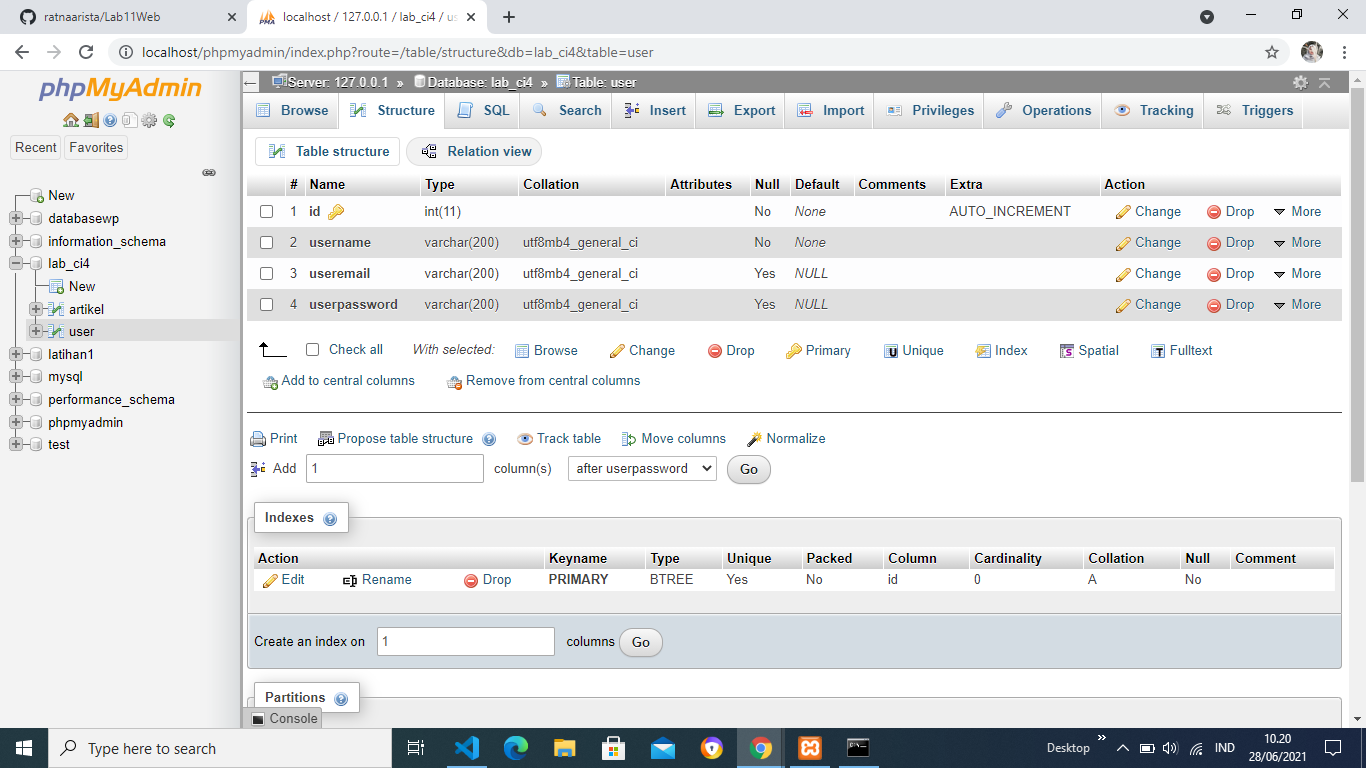
Task: Expand the mysql database in the sidebar
Action: 14,376
